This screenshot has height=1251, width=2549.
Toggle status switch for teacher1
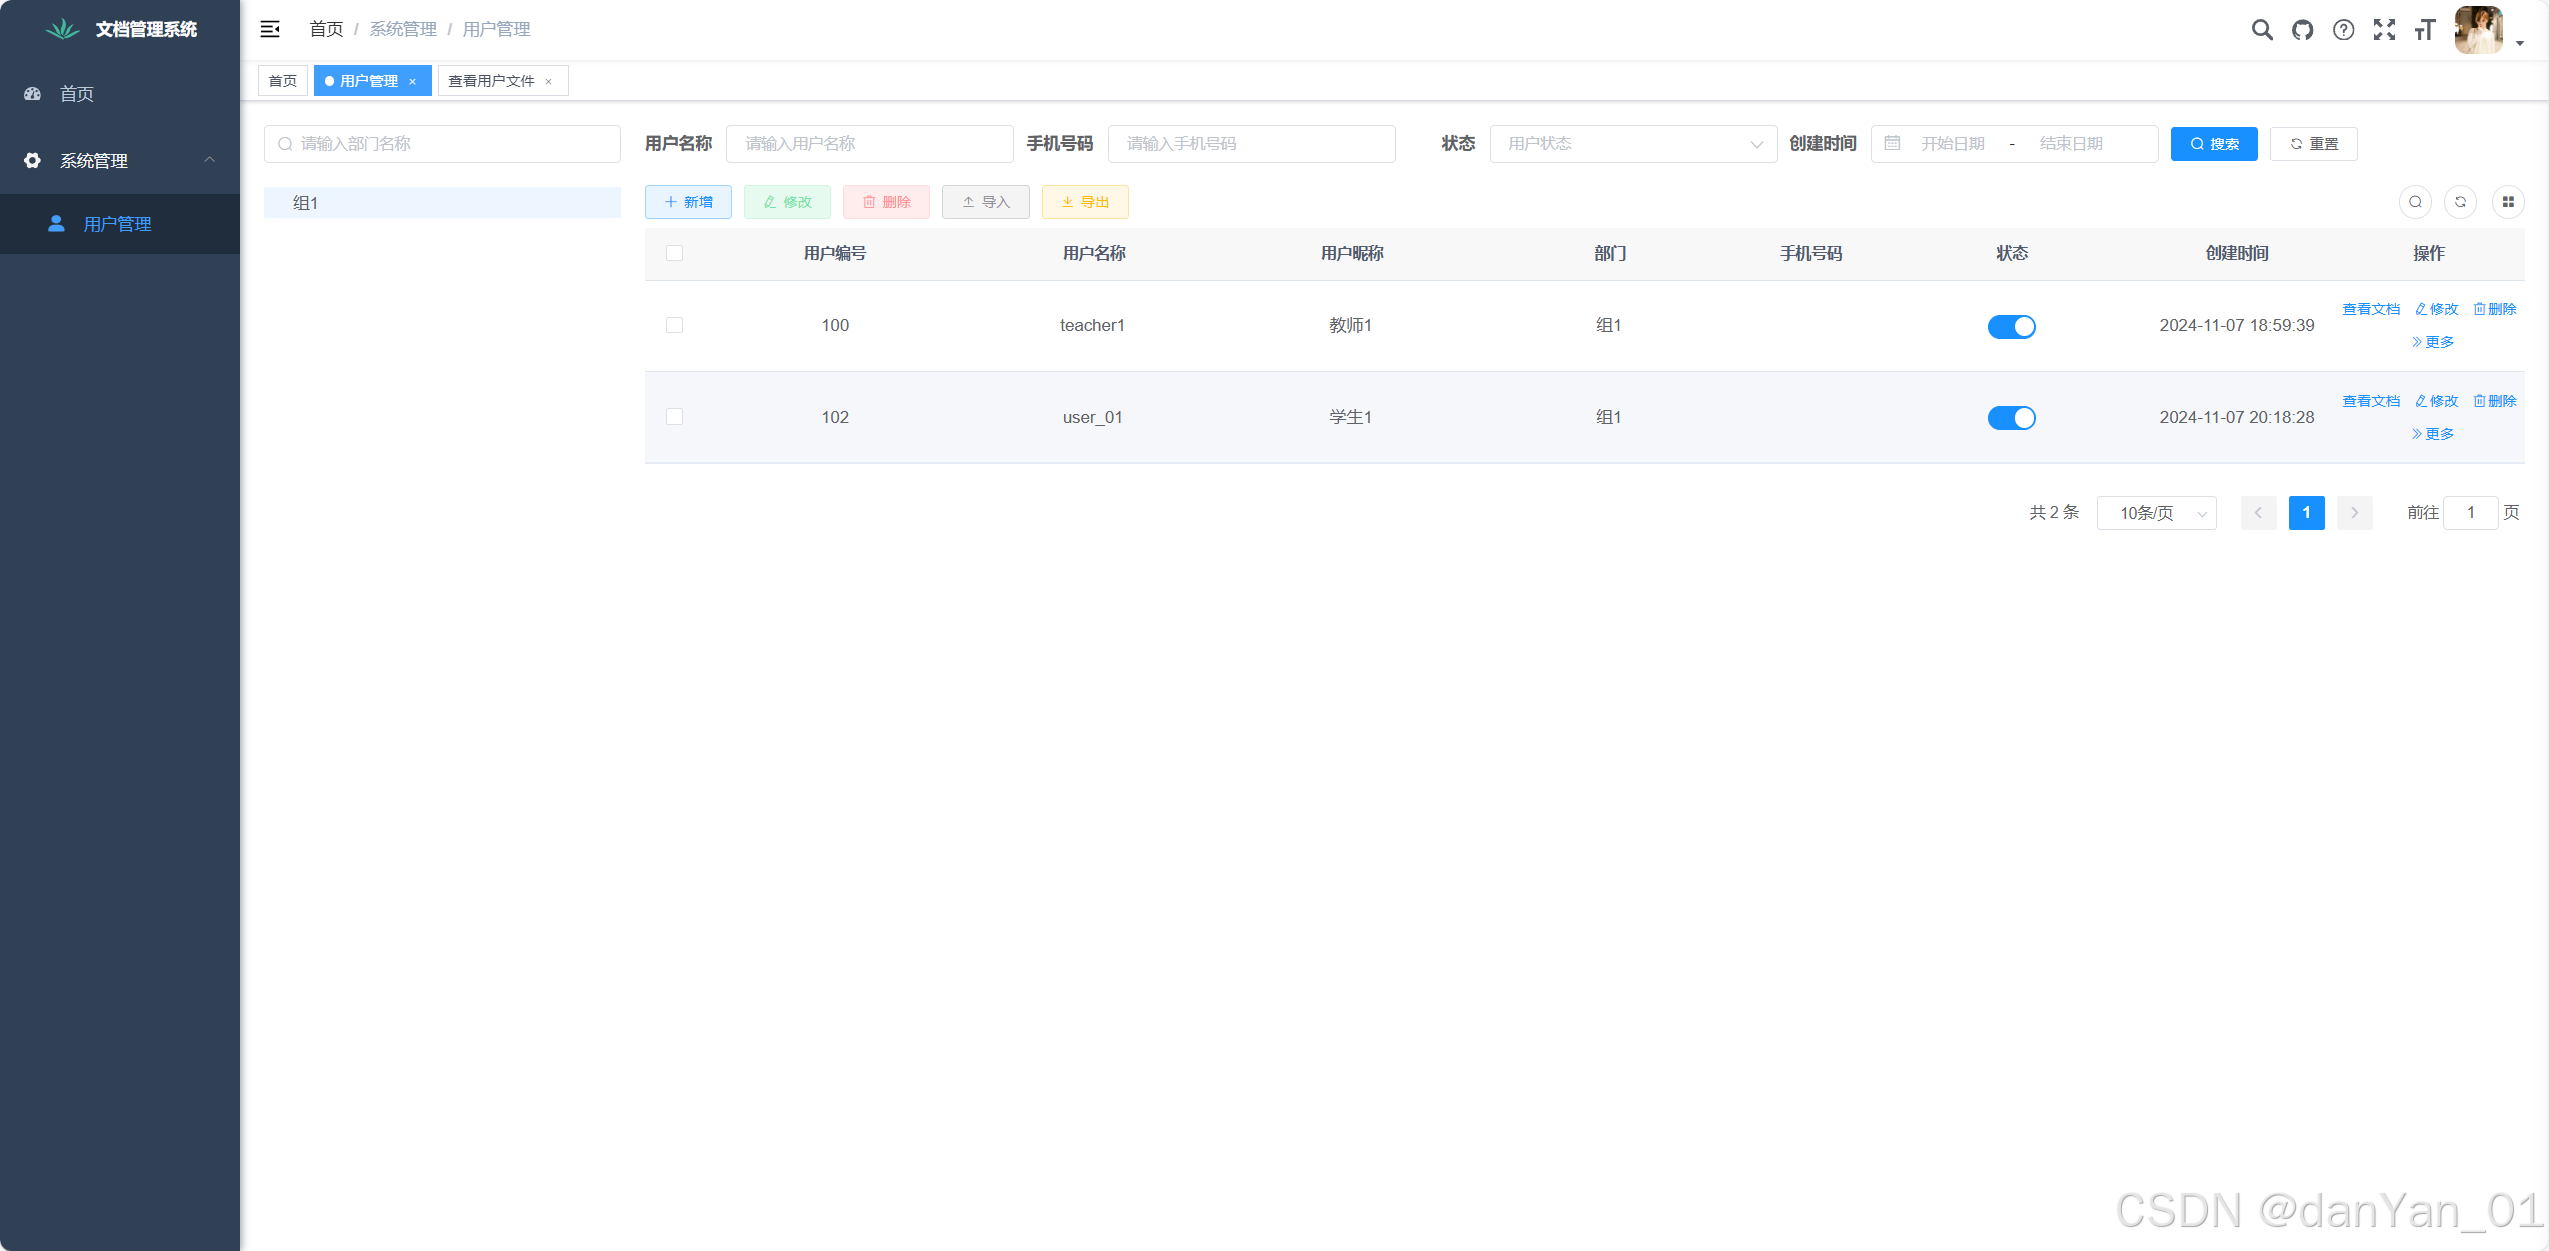[2011, 327]
